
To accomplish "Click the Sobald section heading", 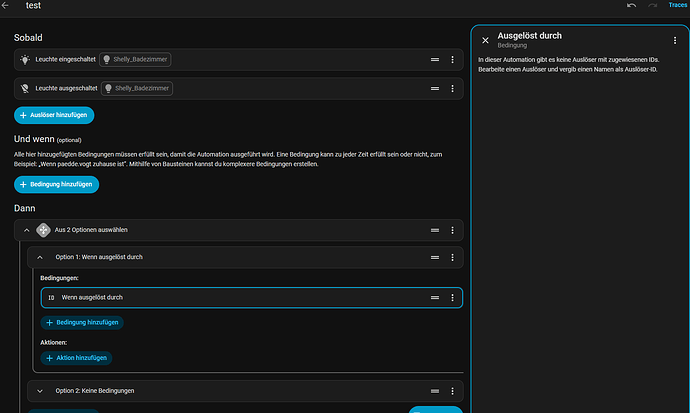I will click(28, 38).
